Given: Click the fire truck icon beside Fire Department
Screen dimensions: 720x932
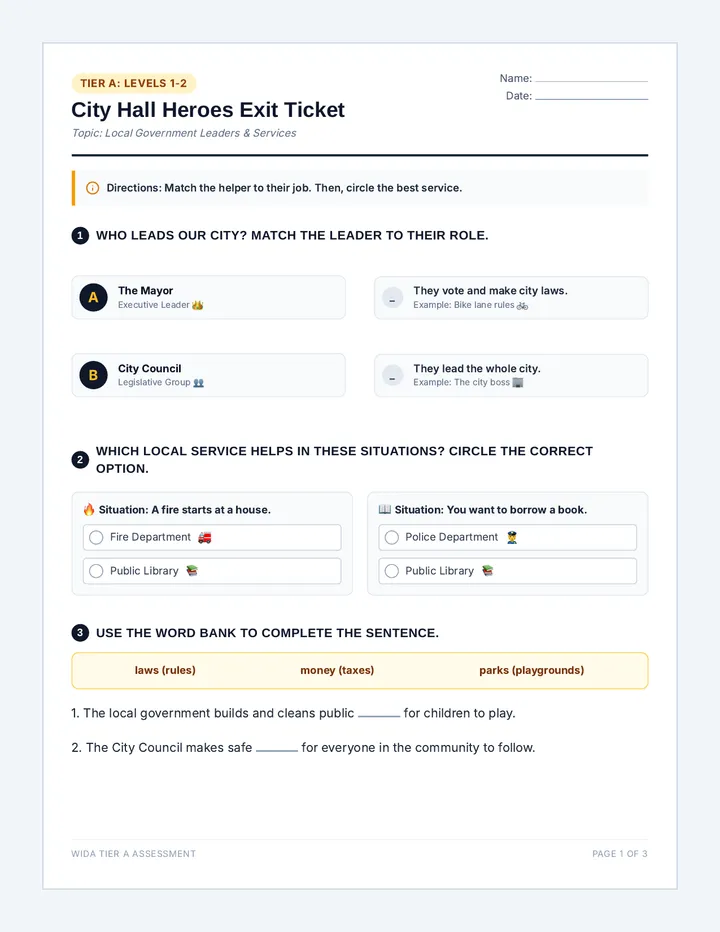Looking at the screenshot, I should tap(205, 537).
